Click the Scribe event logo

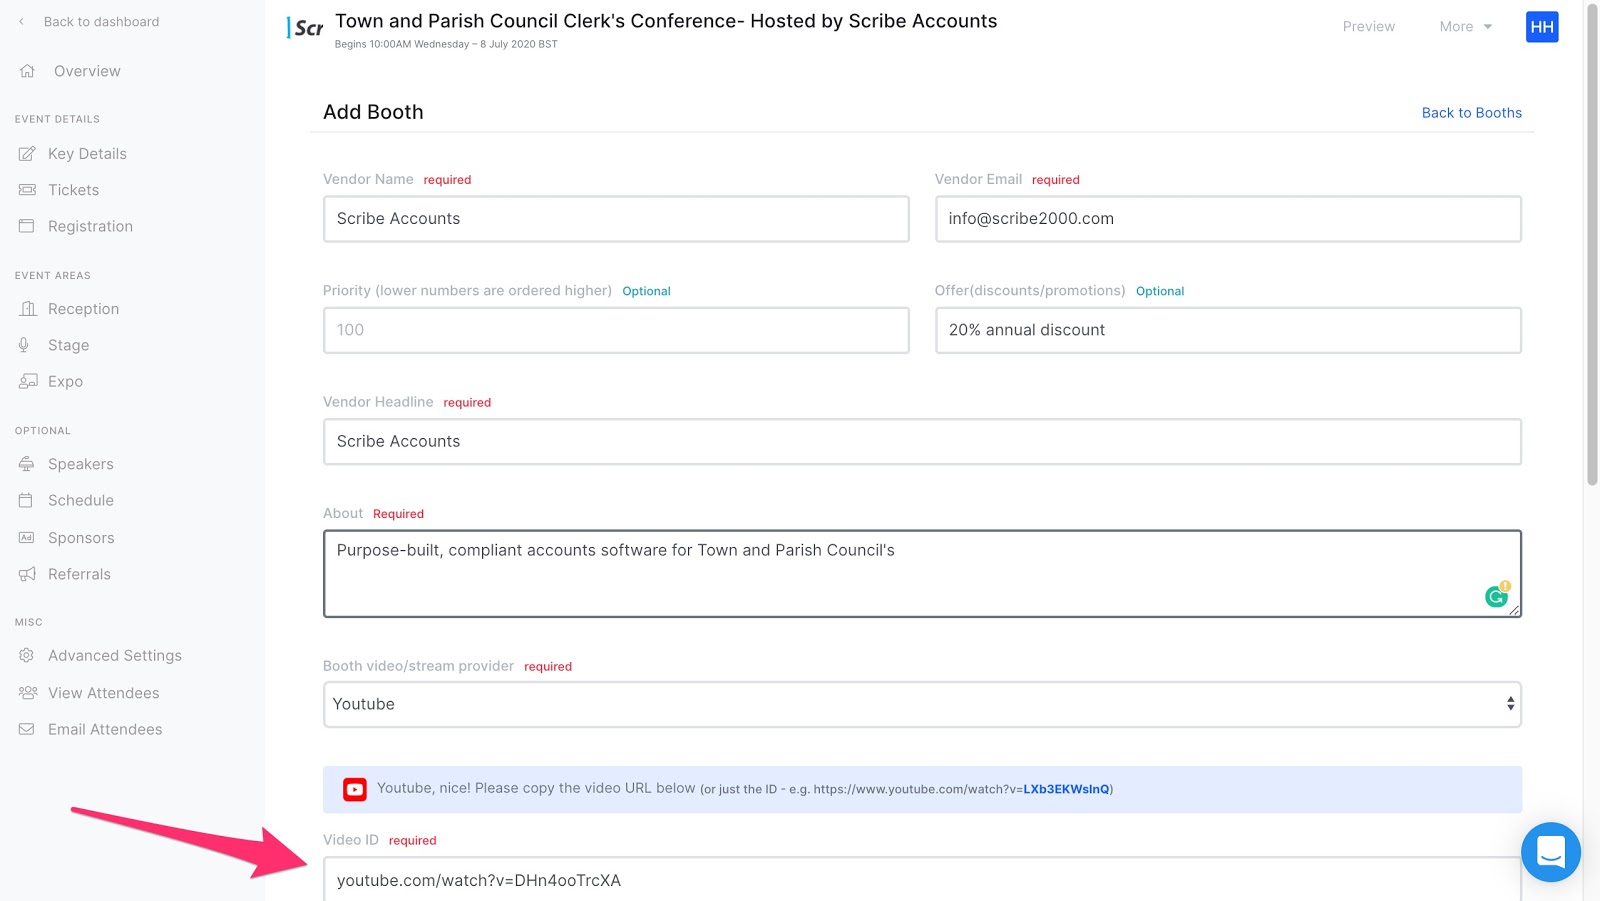[306, 28]
